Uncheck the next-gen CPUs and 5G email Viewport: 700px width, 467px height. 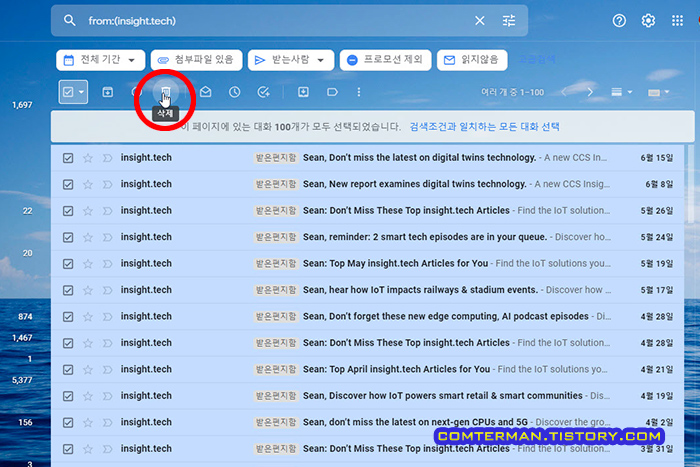(x=68, y=422)
